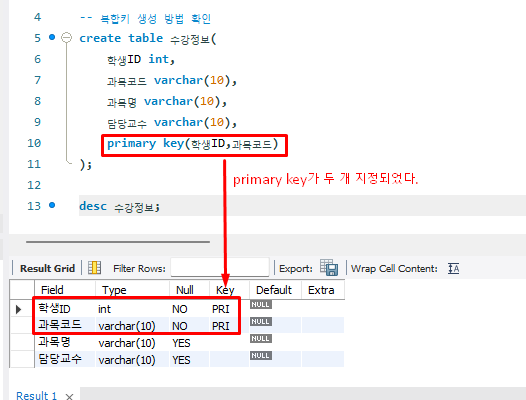Select the 학생ID field cell
Image resolution: width=526 pixels, height=400 pixels.
pyautogui.click(x=65, y=308)
